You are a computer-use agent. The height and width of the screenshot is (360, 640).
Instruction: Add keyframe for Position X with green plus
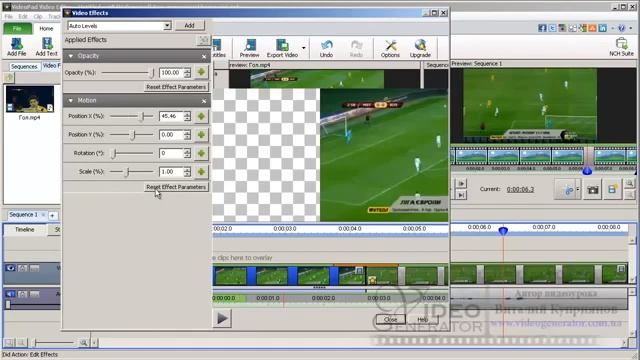point(201,116)
